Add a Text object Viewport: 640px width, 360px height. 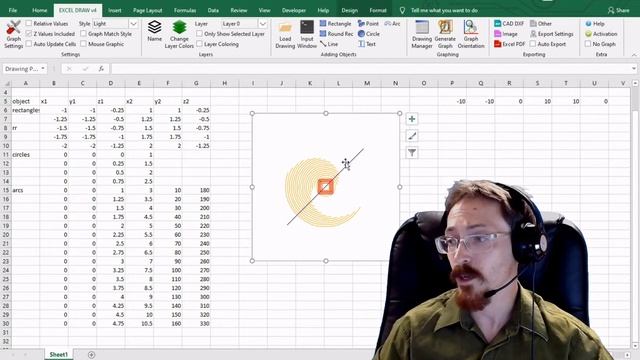tap(367, 44)
